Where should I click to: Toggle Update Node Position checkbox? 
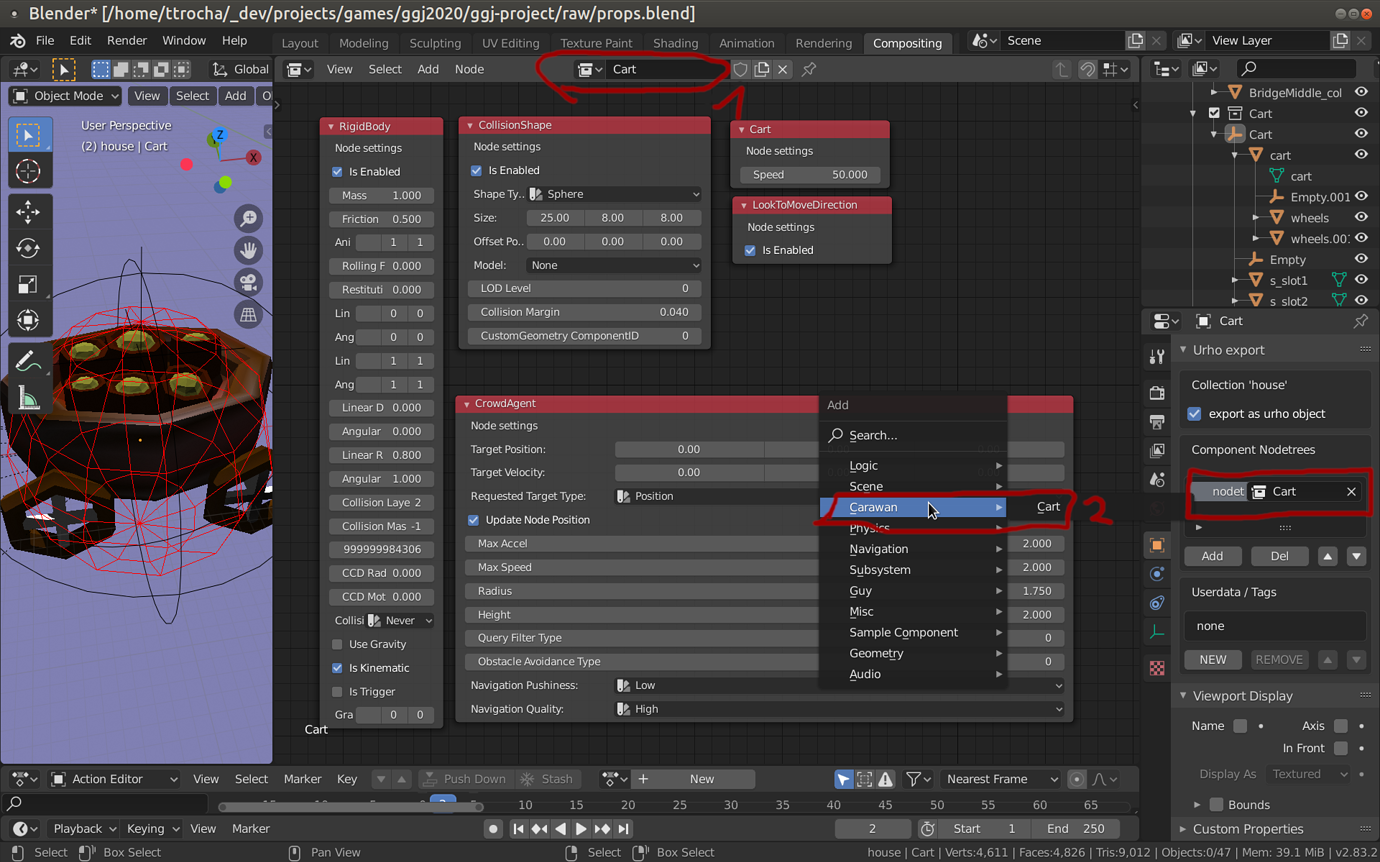tap(474, 520)
